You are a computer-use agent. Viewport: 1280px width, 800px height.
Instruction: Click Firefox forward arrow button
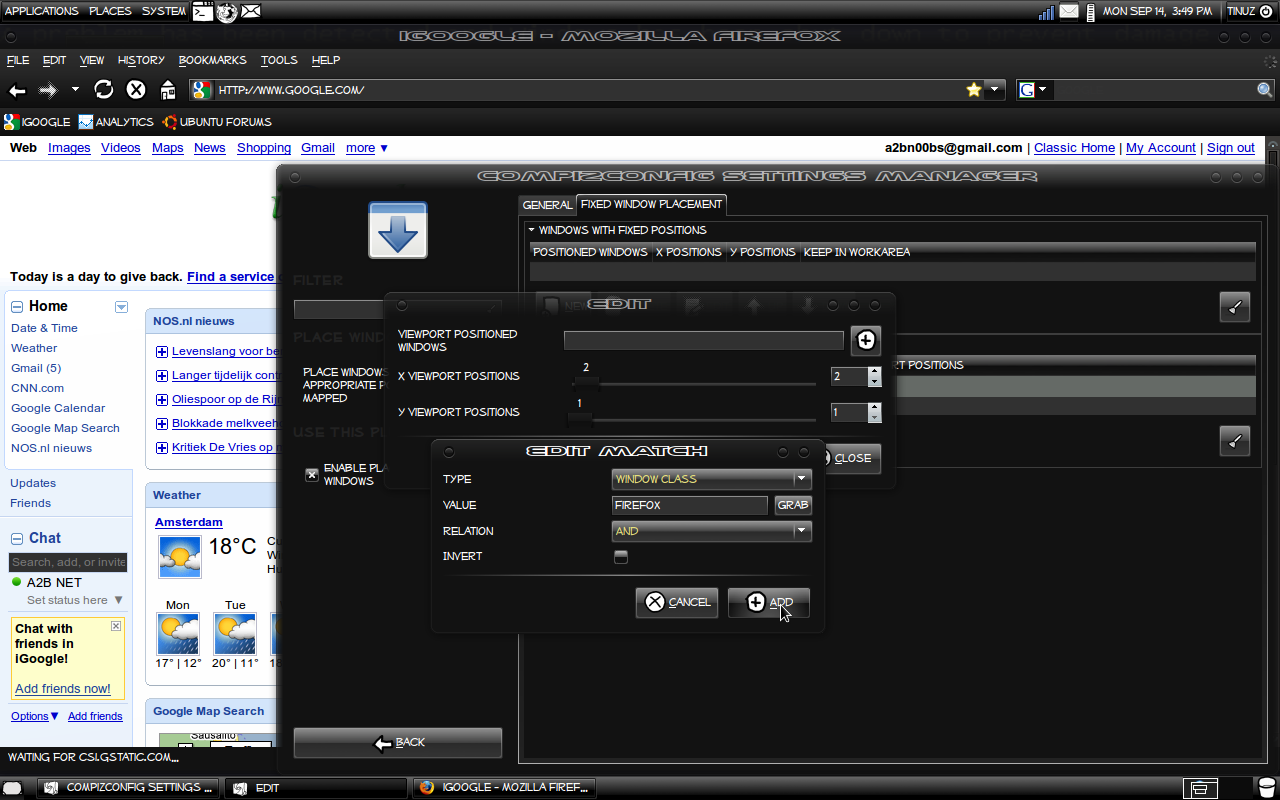pos(48,90)
